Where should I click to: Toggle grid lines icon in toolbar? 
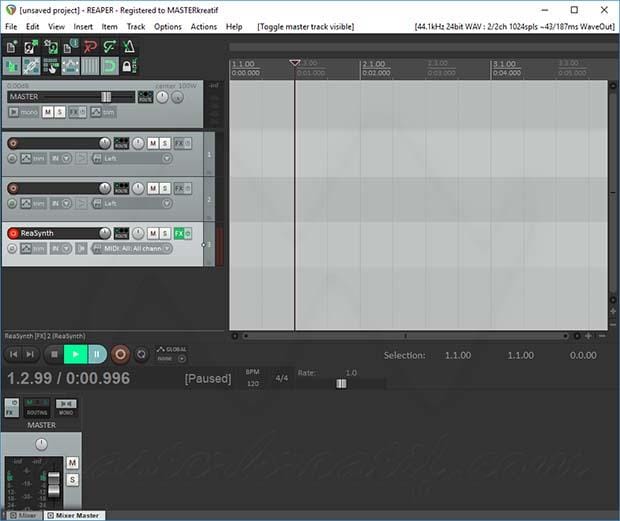pyautogui.click(x=90, y=66)
